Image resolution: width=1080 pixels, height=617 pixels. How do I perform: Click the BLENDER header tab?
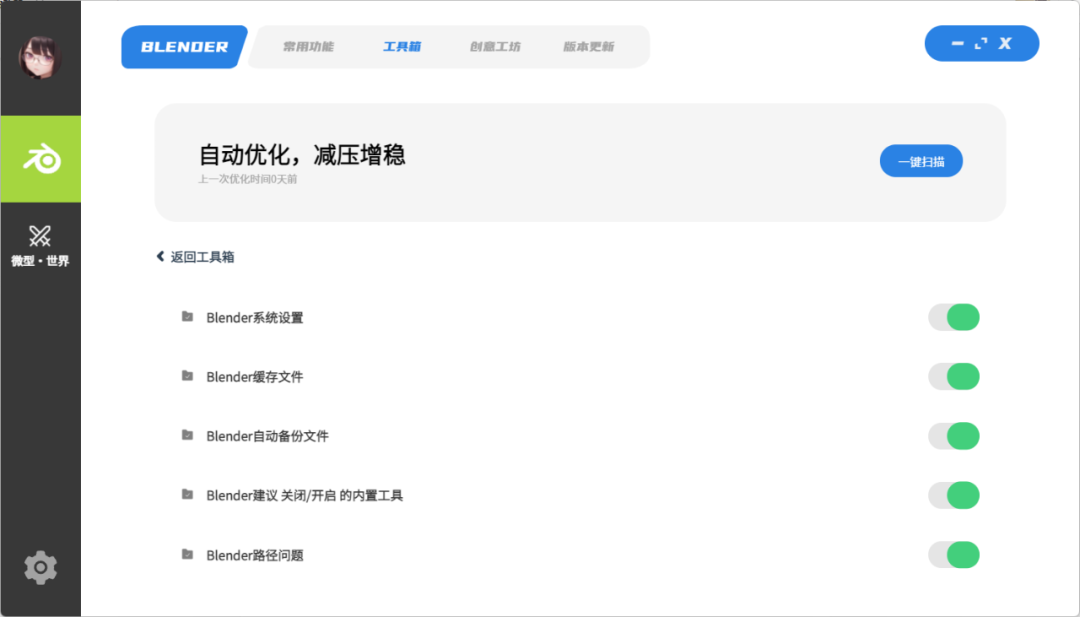184,47
